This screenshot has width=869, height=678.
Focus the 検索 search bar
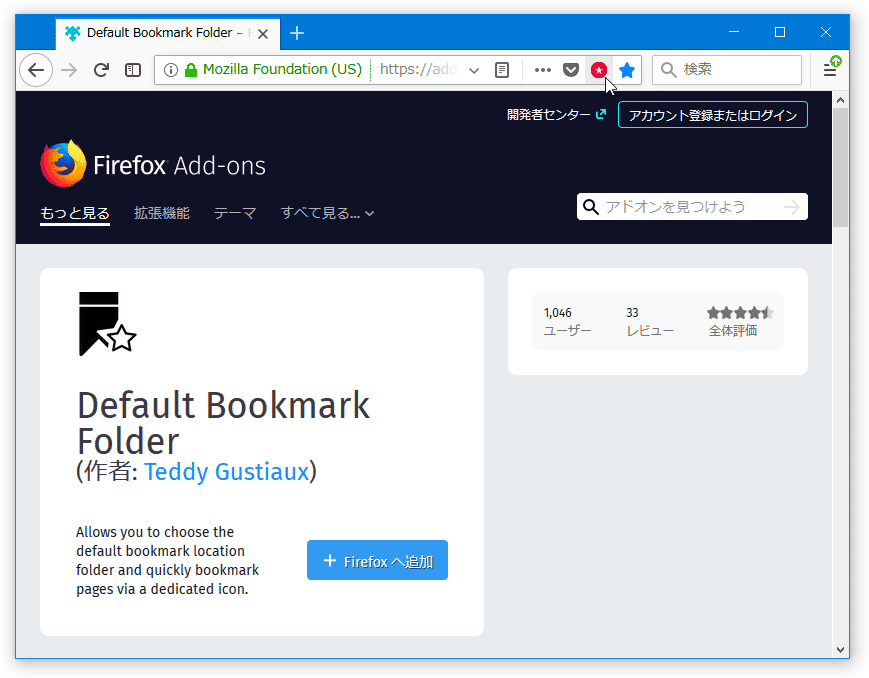tap(727, 70)
